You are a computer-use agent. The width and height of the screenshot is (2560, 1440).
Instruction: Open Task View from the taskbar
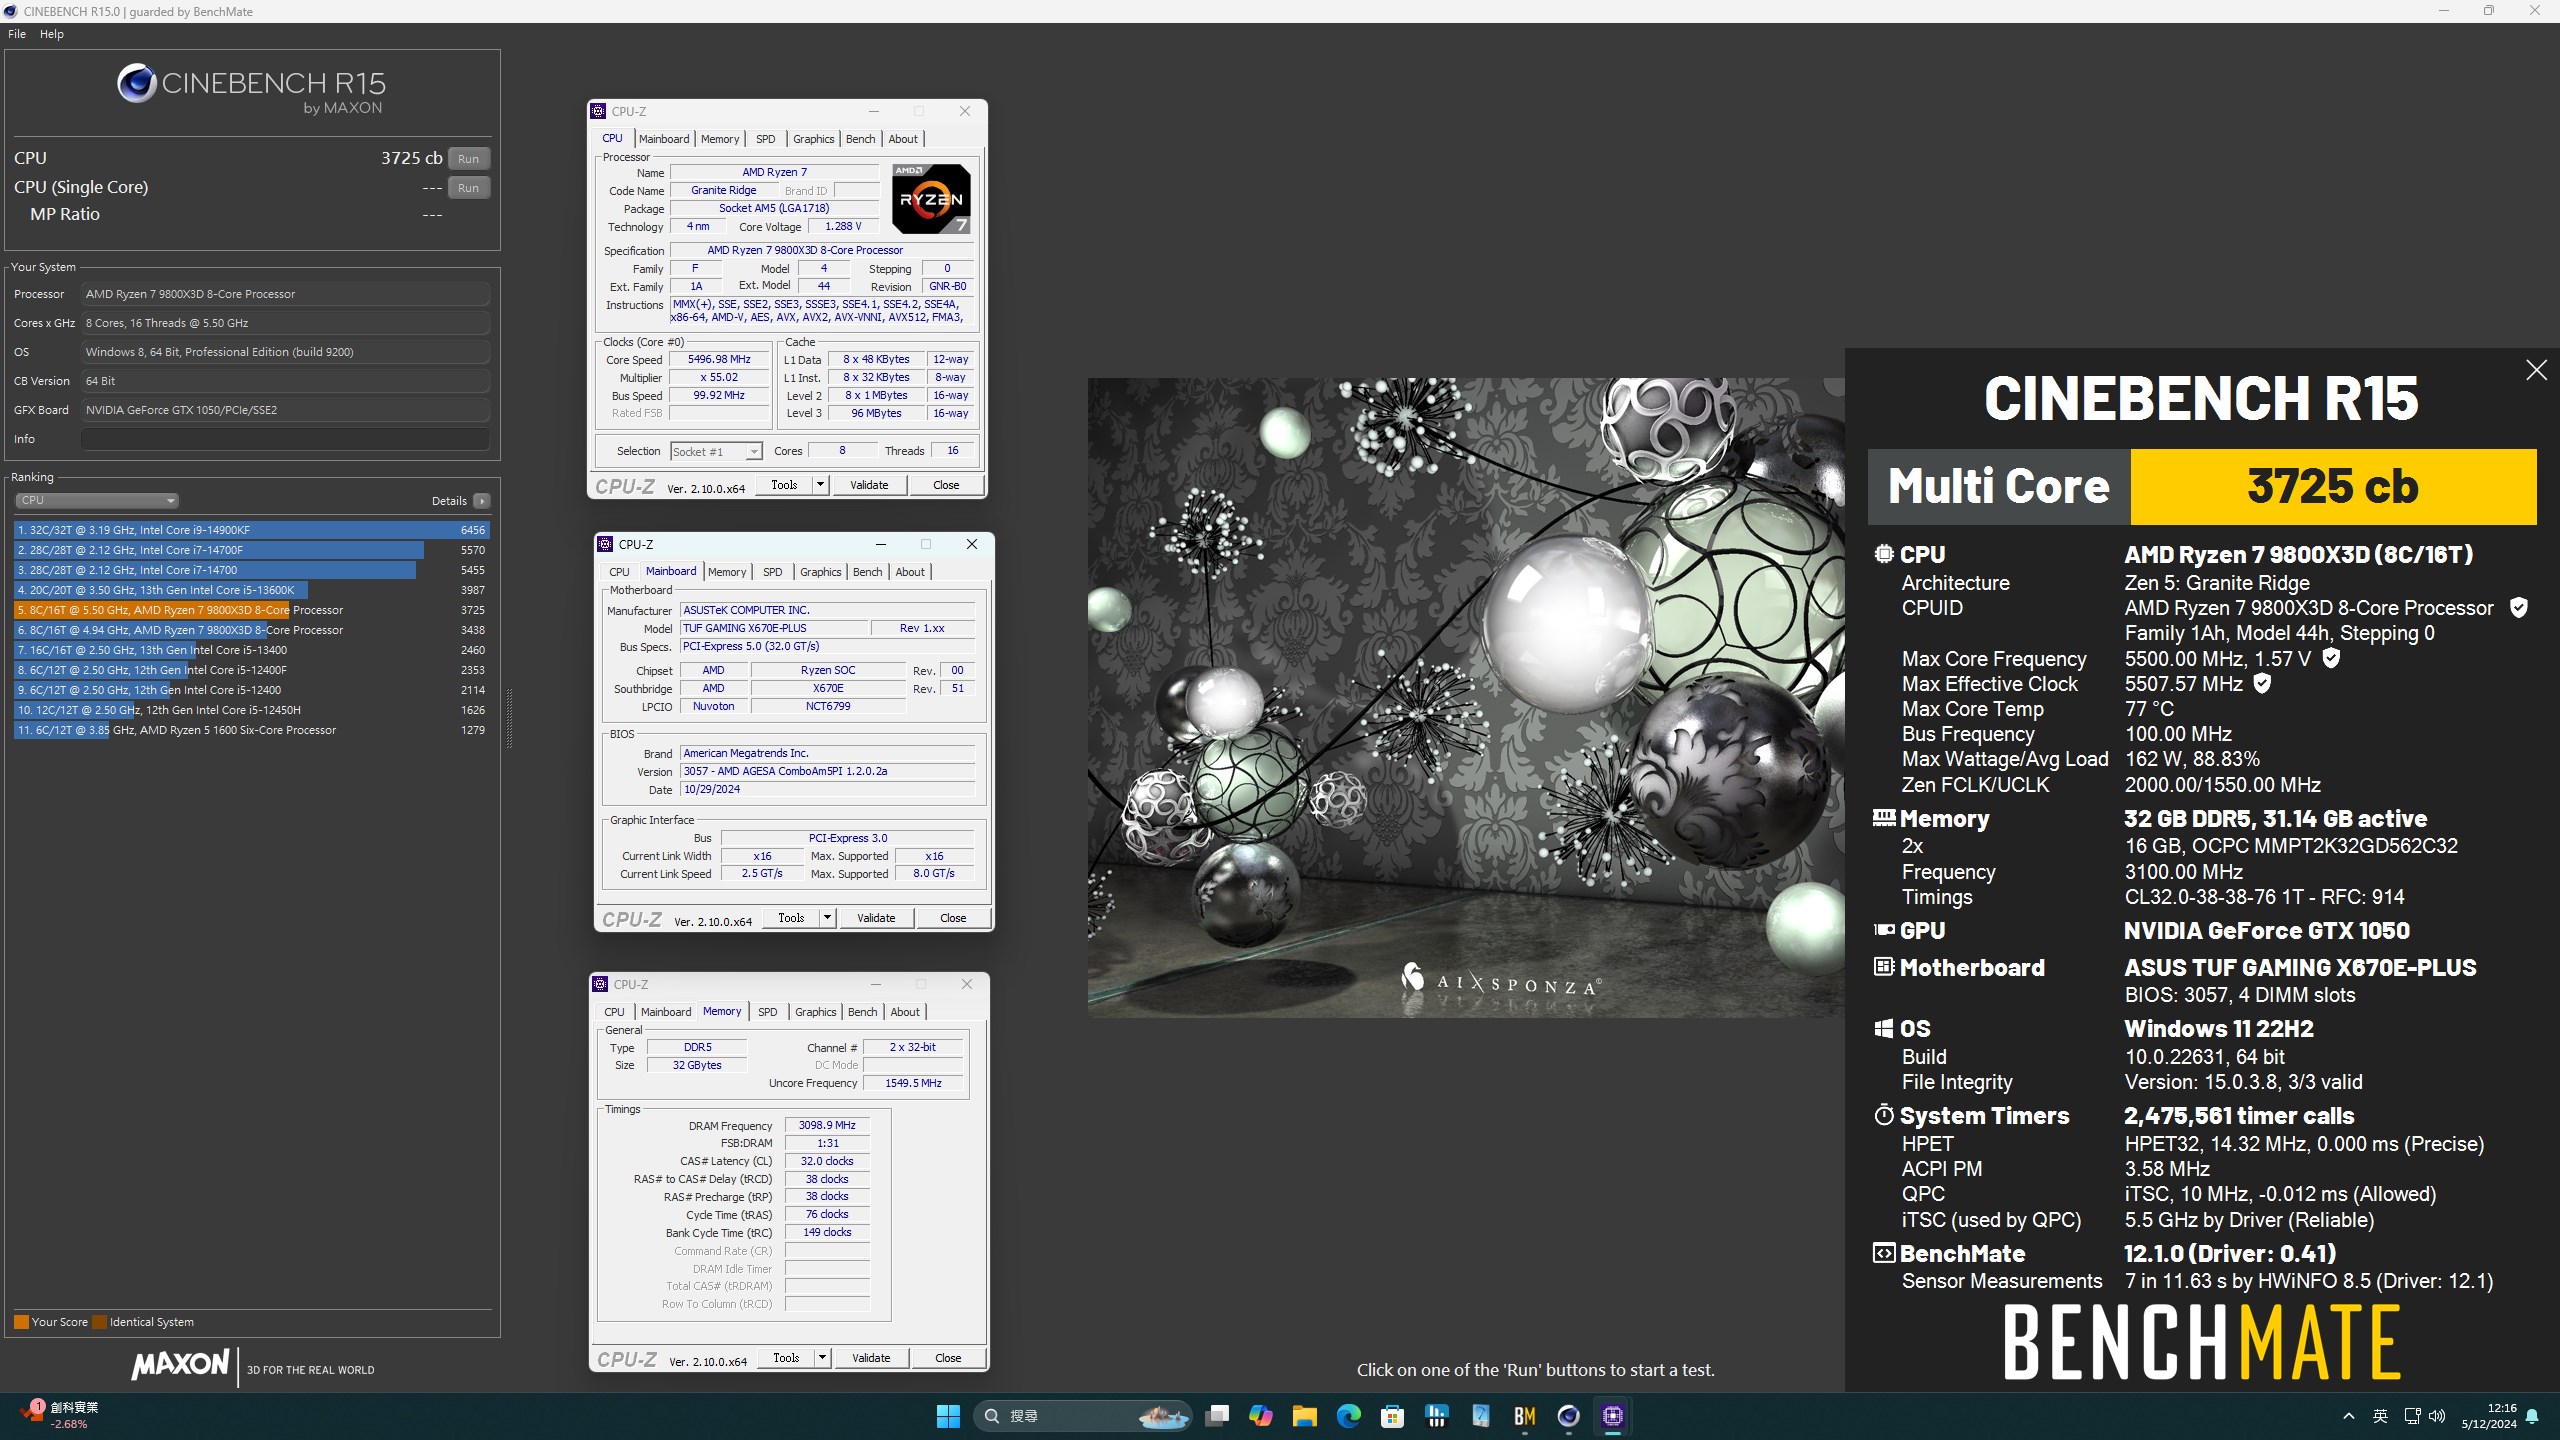pos(1216,1416)
